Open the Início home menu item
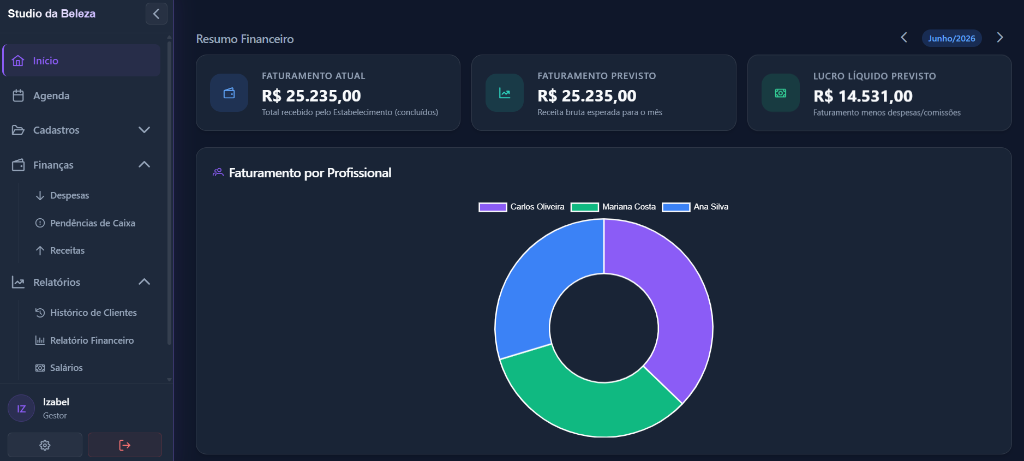Viewport: 1024px width, 461px height. pos(82,61)
